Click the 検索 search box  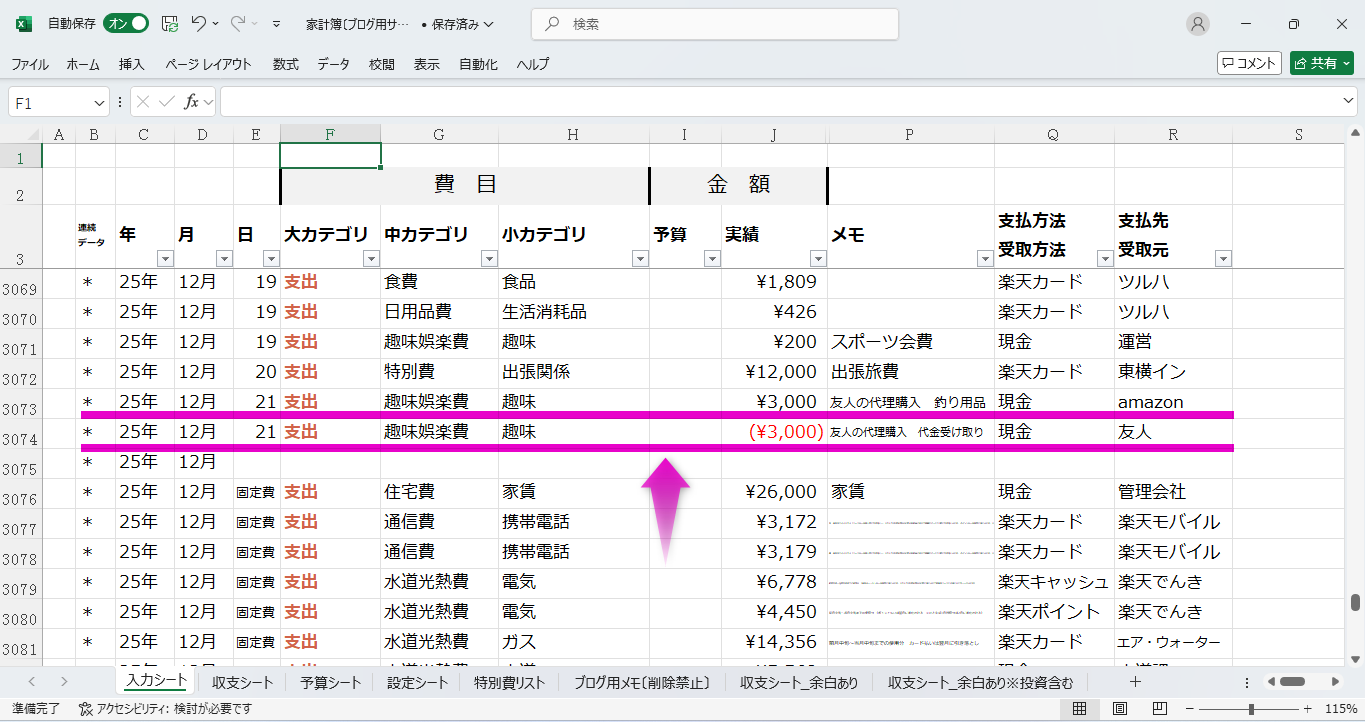coord(715,24)
